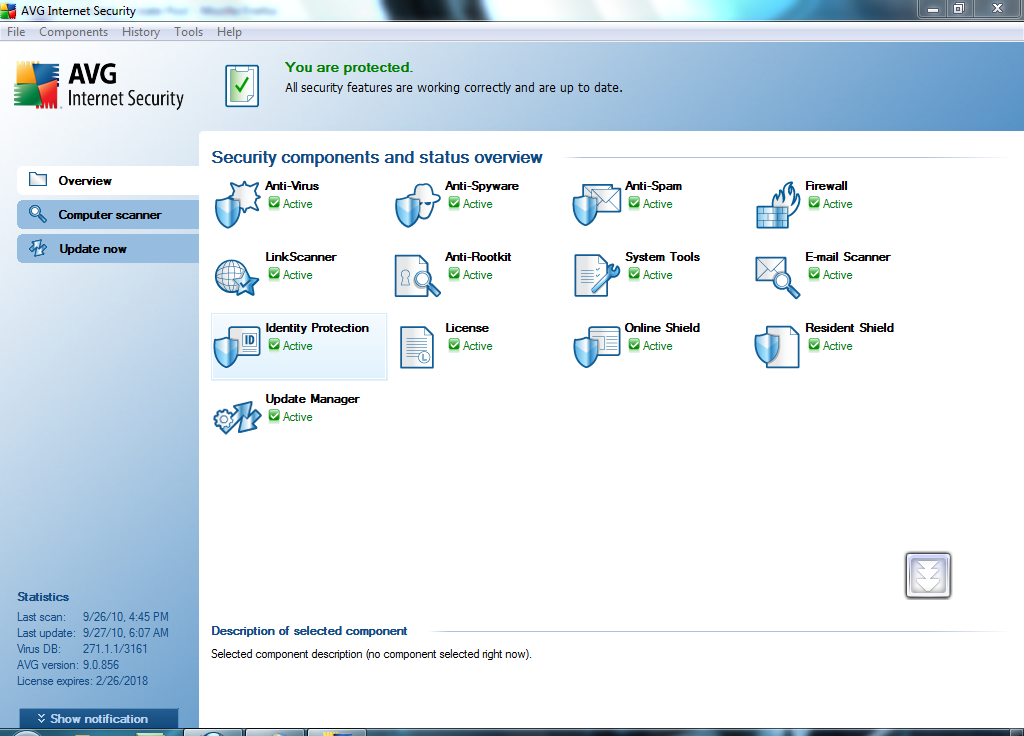Open the Online Shield icon
Viewport: 1024px width, 736px height.
596,347
